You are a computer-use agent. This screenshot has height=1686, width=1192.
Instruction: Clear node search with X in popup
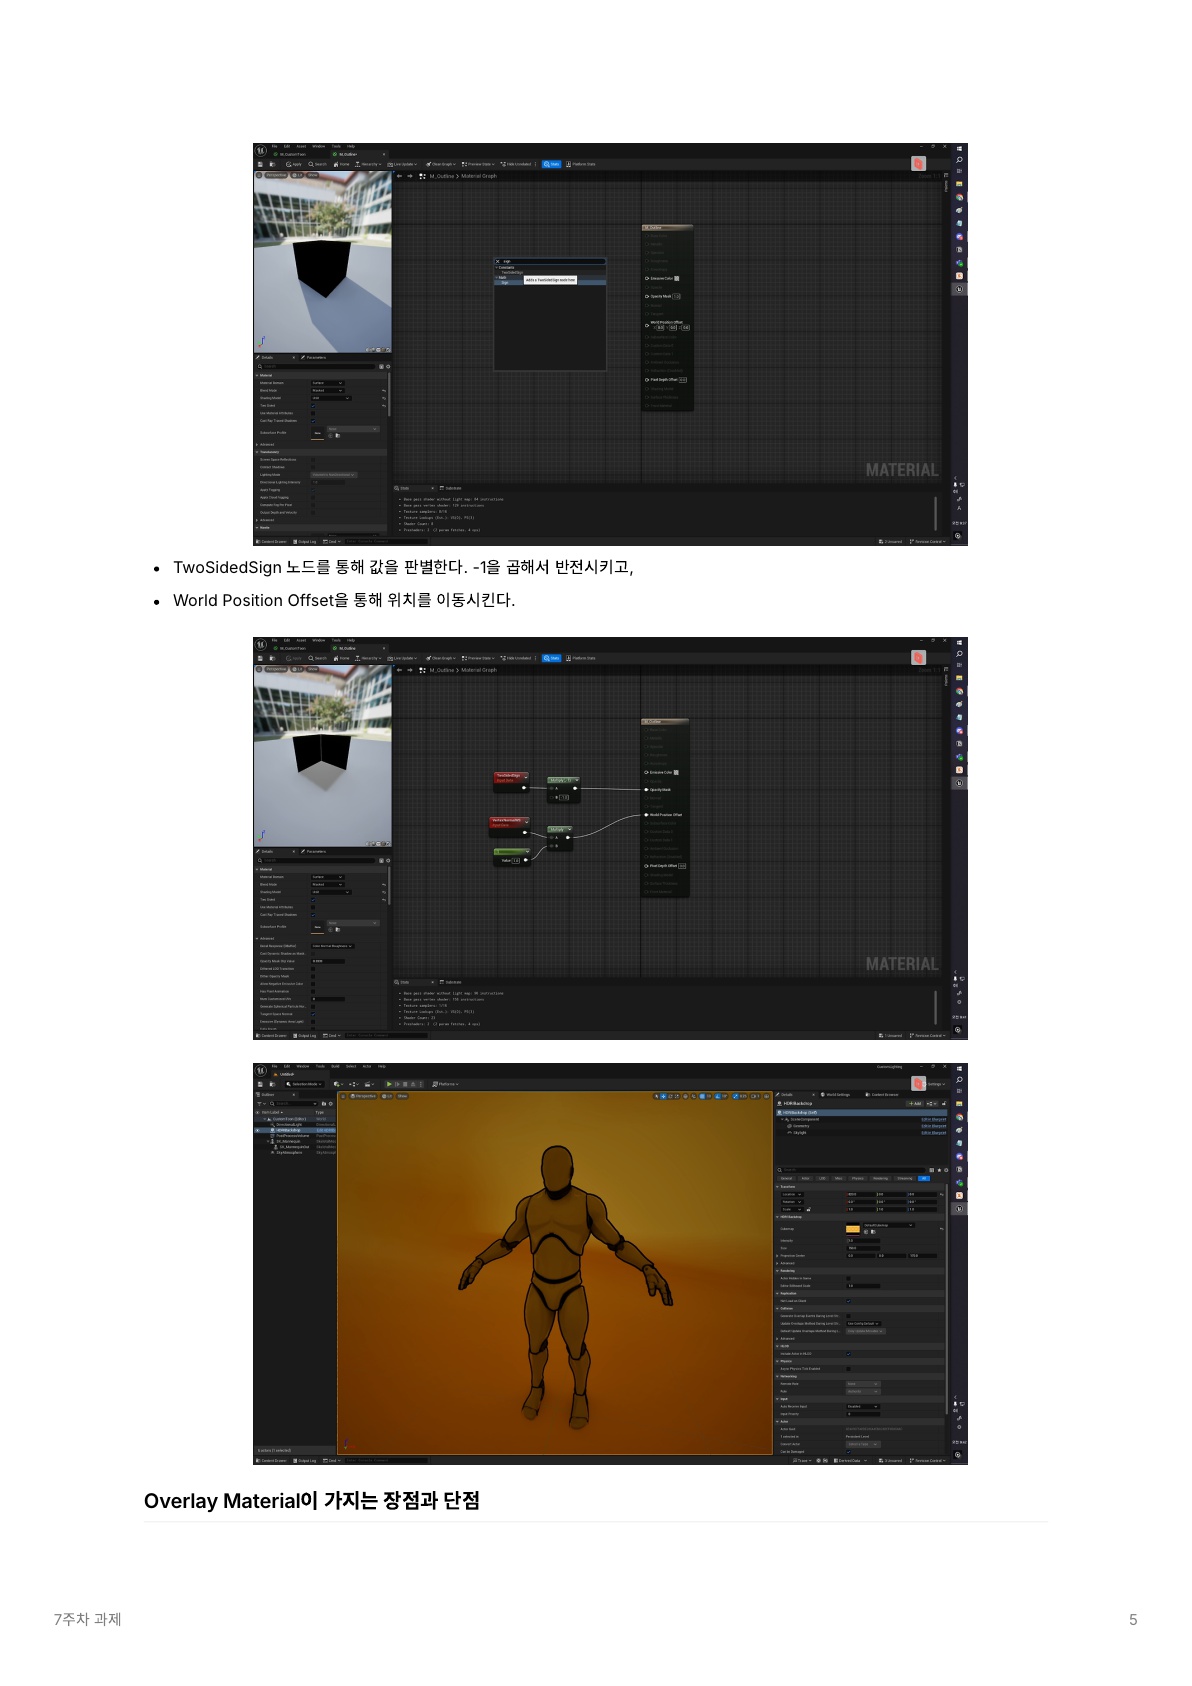[497, 261]
